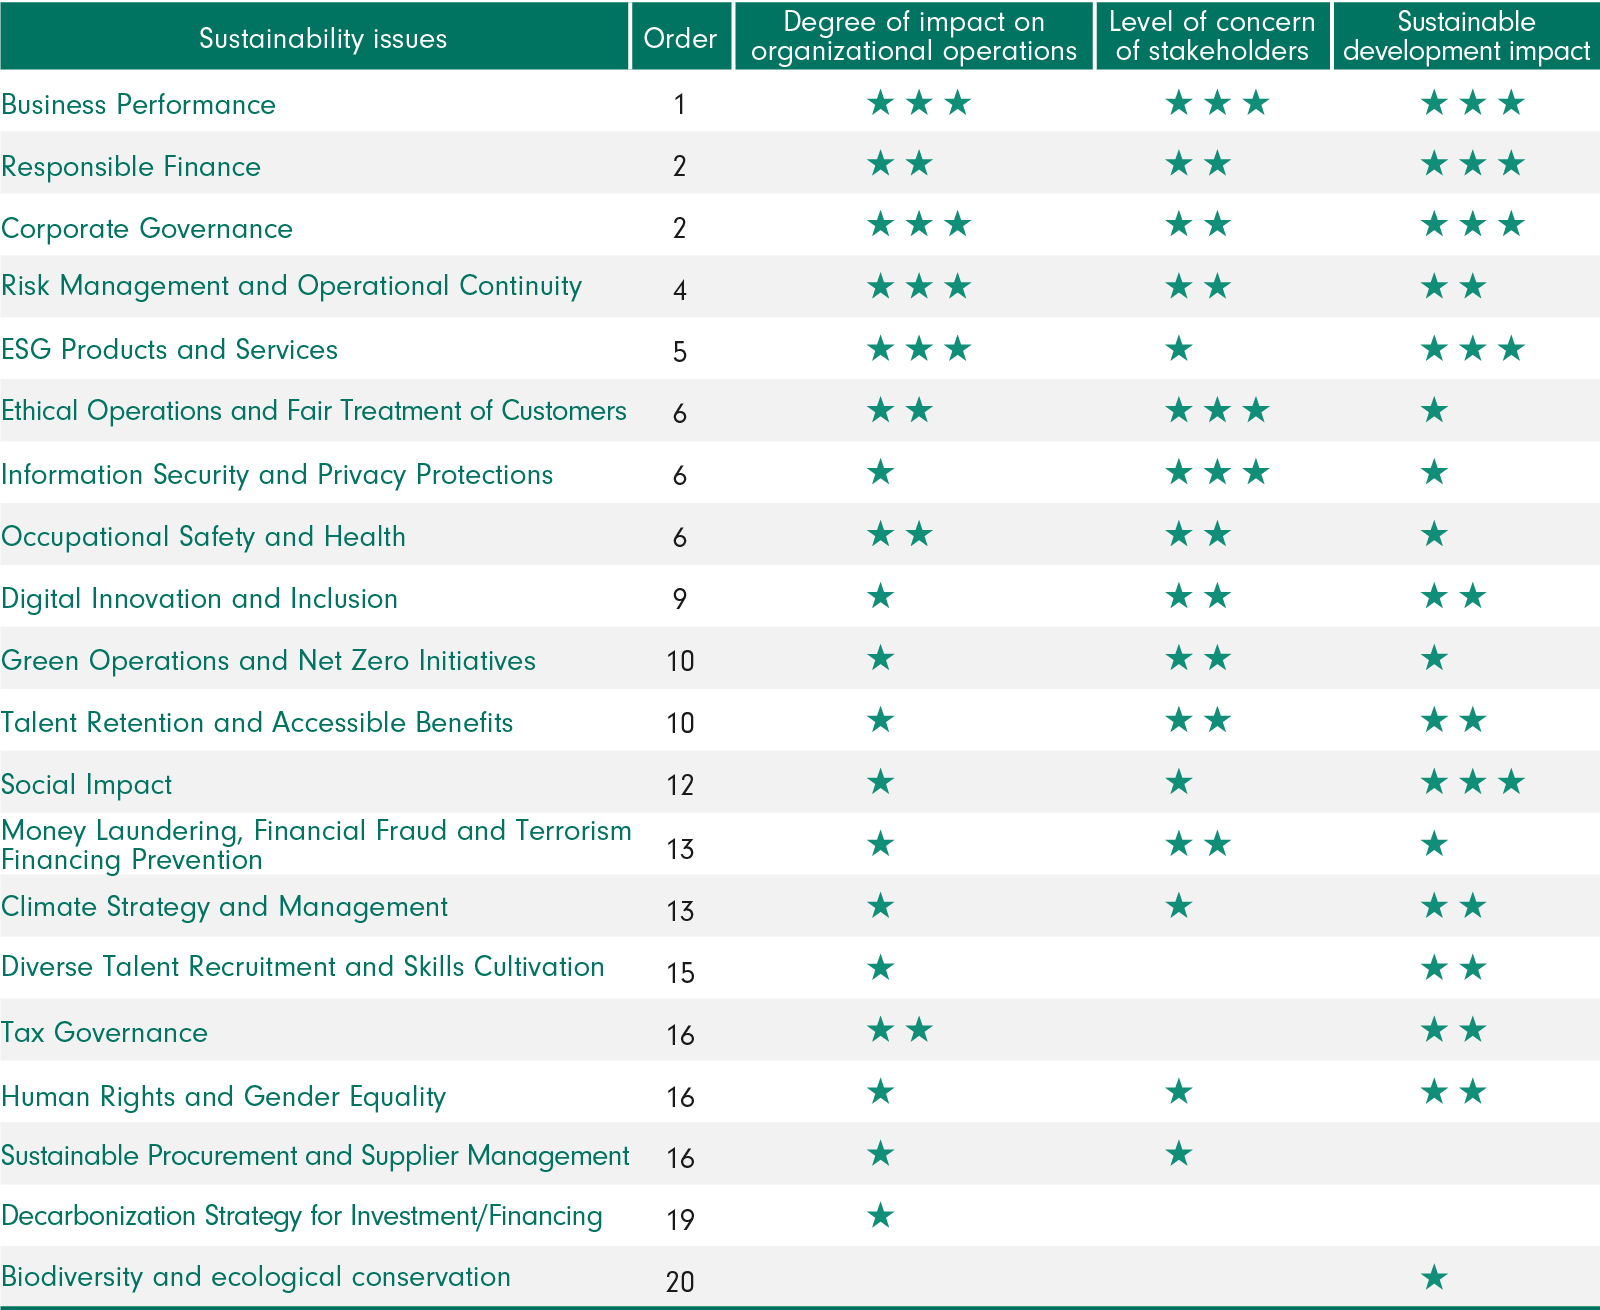The width and height of the screenshot is (1600, 1310).
Task: Click 'Risk Management and Operational Continuity'
Action: tap(292, 286)
